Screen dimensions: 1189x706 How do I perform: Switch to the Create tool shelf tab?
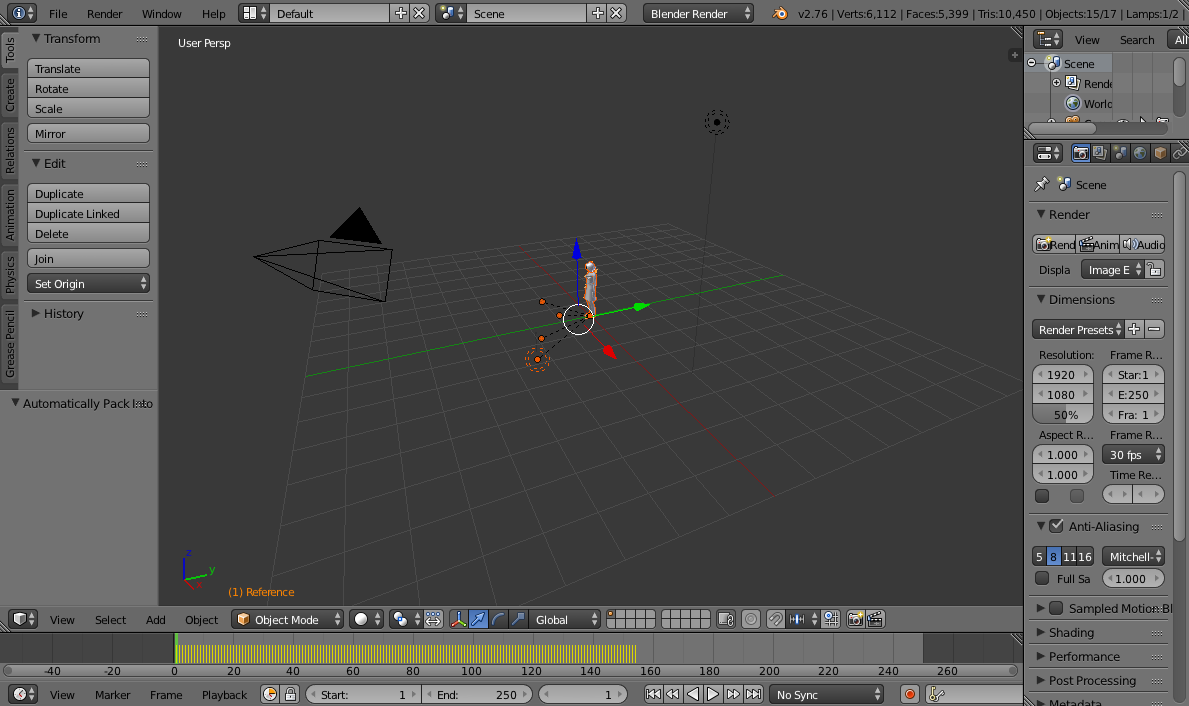9,93
